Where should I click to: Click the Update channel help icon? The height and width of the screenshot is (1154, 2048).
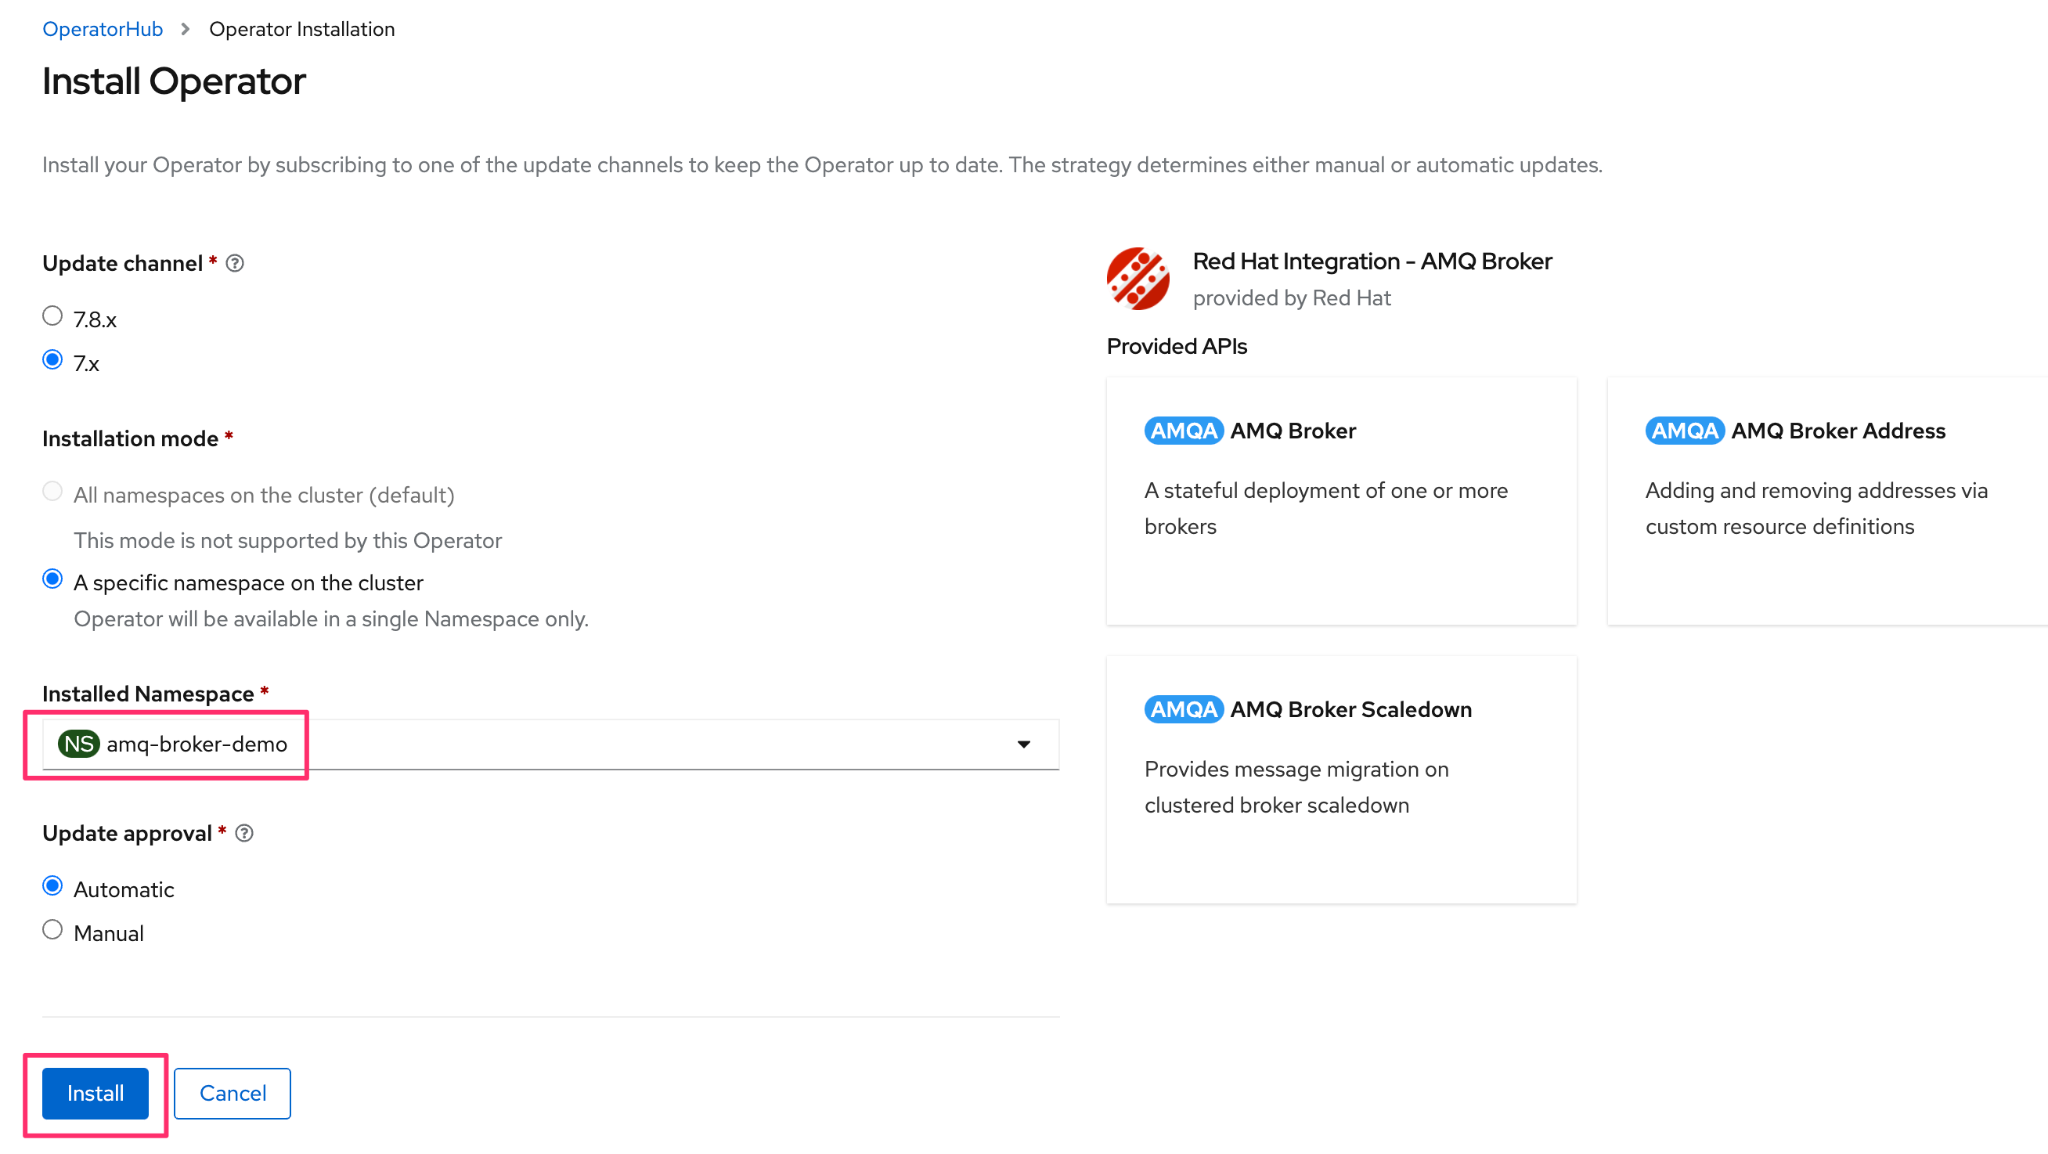click(x=235, y=263)
